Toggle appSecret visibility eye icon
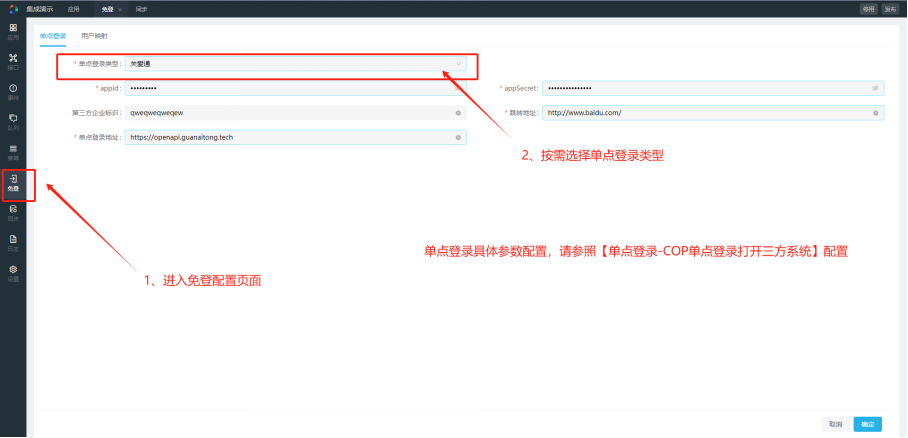The image size is (908, 438). [876, 88]
